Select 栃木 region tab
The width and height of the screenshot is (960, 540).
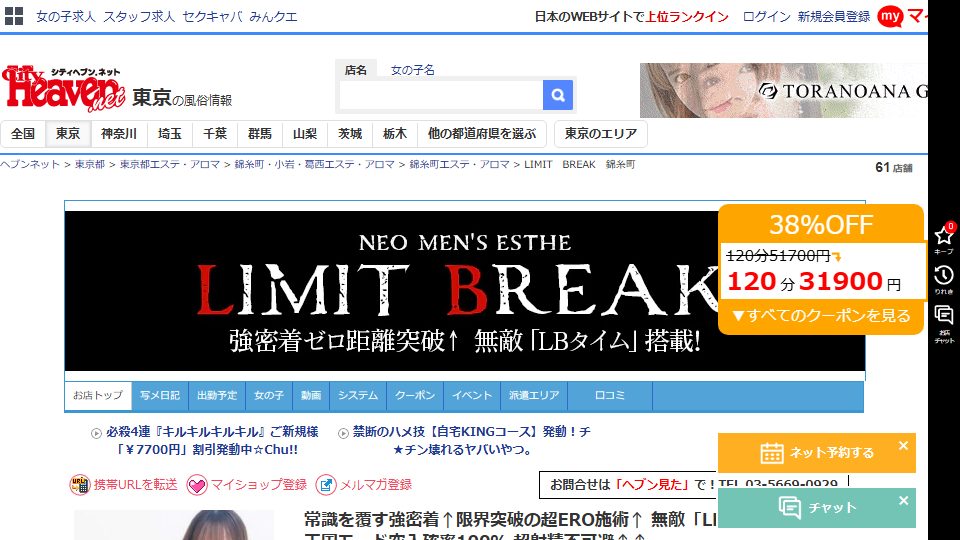click(395, 133)
